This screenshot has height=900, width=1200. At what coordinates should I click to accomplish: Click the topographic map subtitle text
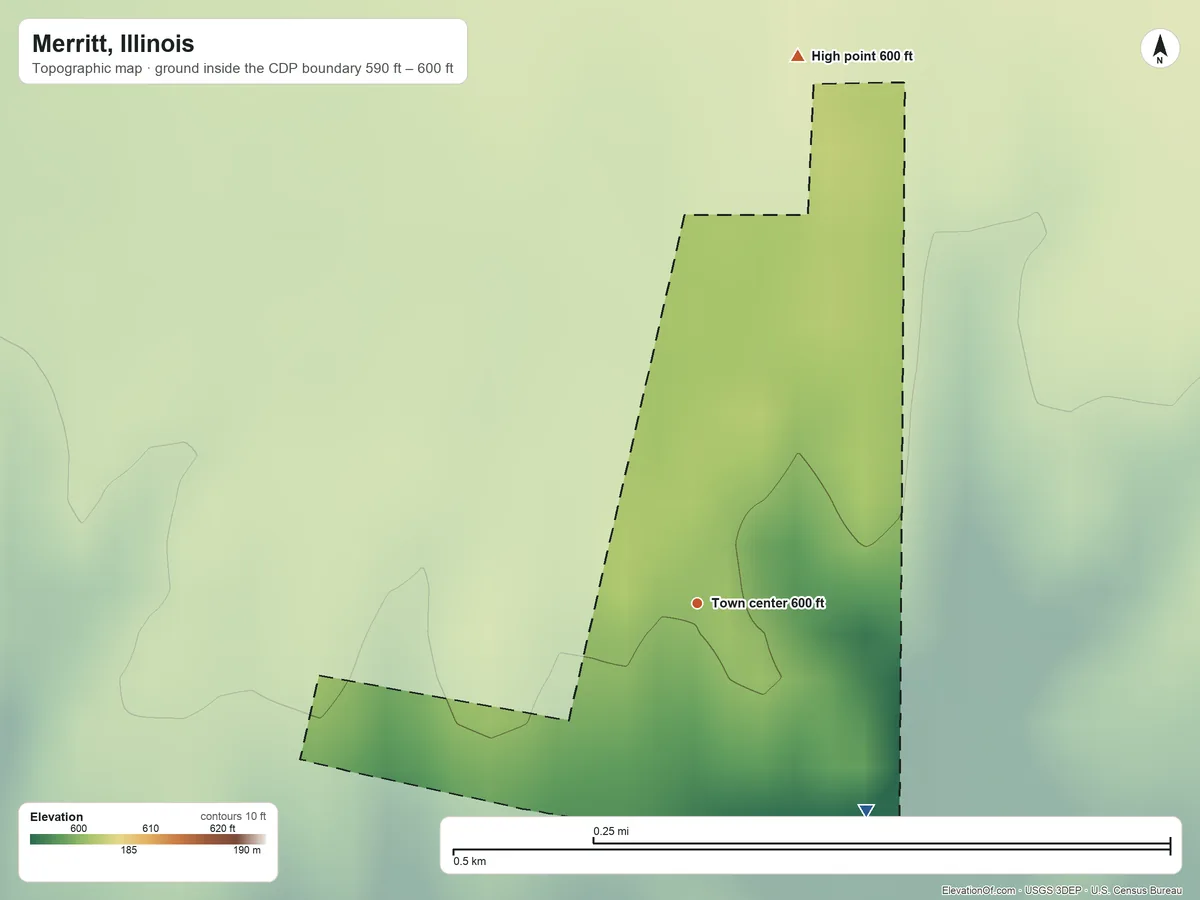pos(243,70)
